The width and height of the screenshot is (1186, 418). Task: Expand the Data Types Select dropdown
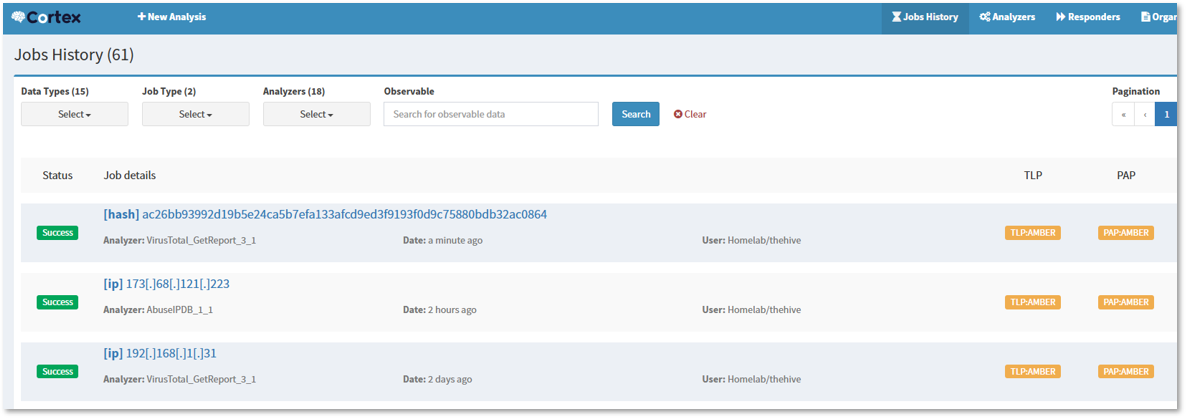click(x=74, y=114)
